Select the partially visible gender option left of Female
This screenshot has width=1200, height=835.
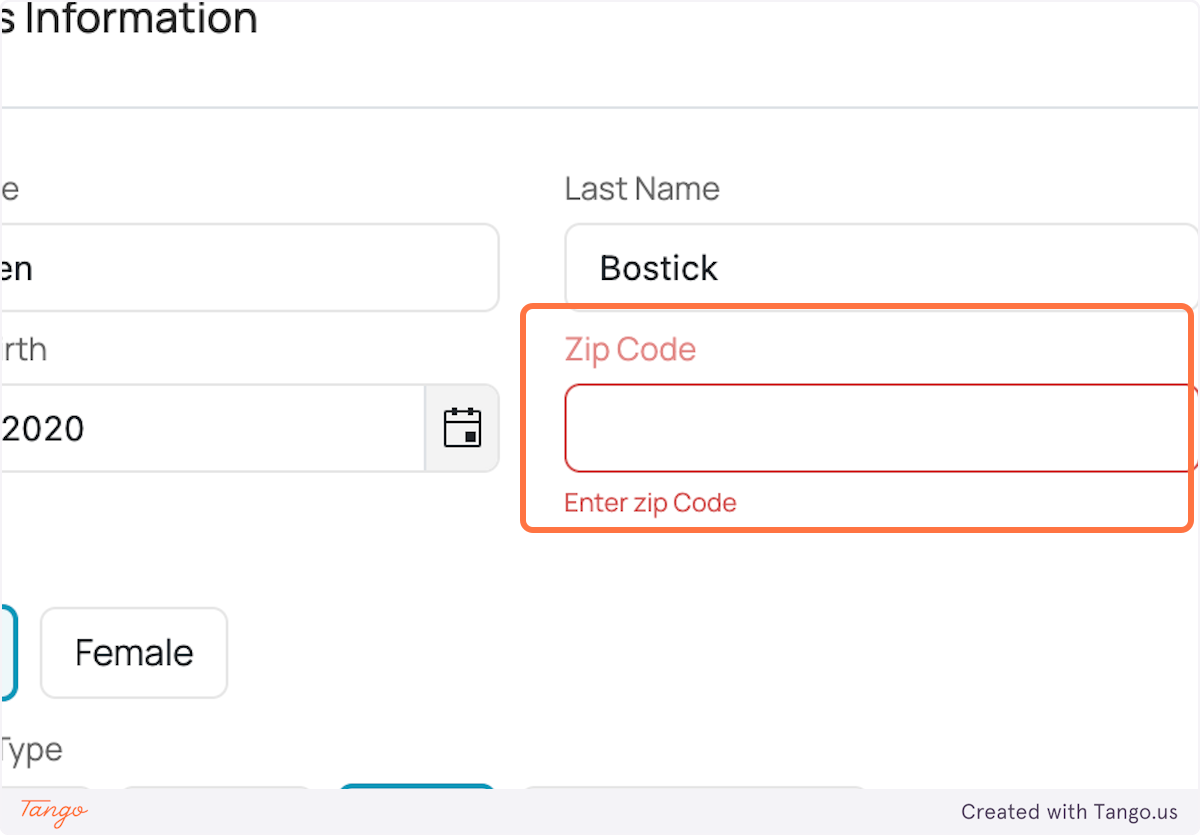click(x=8, y=652)
